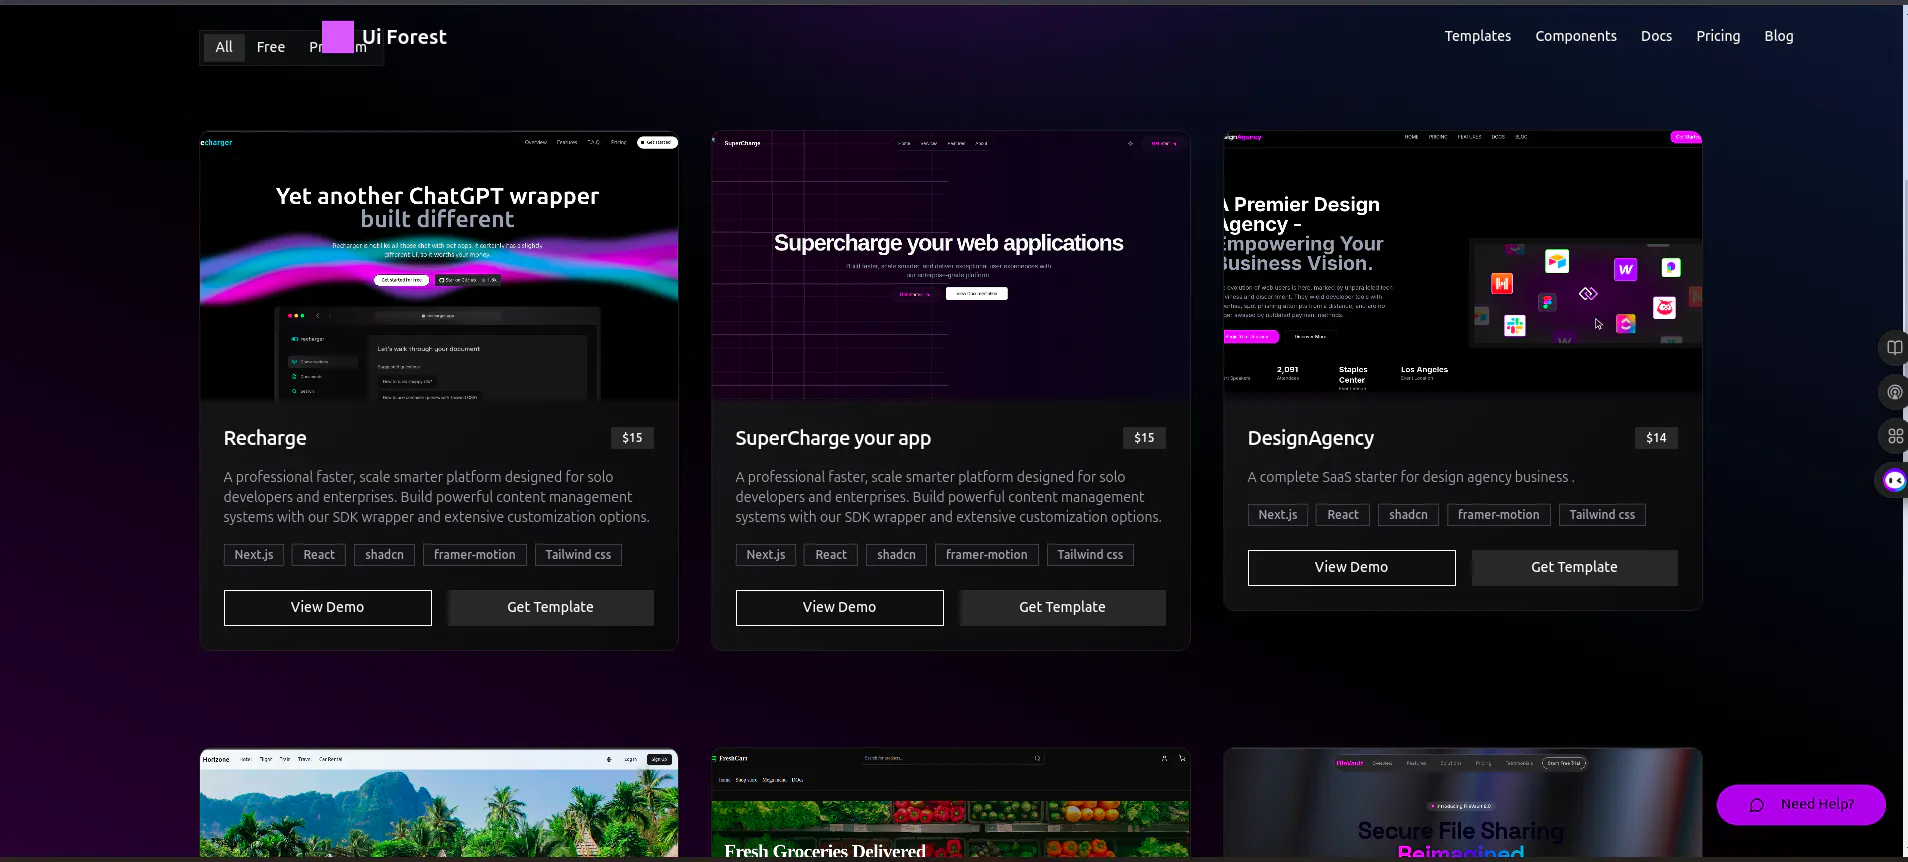1908x862 pixels.
Task: Click the $14 price badge on DesignAgency
Action: tap(1656, 438)
